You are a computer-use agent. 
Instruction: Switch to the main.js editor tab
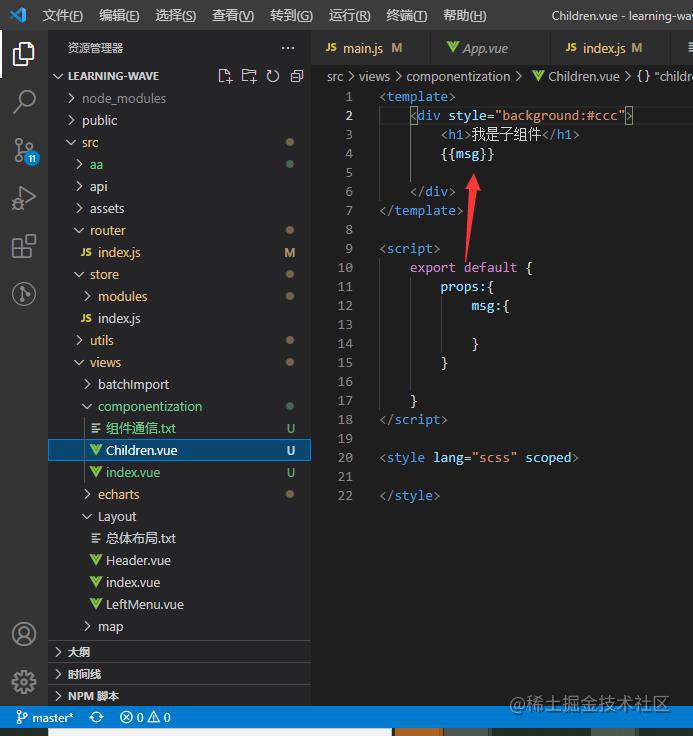click(369, 48)
